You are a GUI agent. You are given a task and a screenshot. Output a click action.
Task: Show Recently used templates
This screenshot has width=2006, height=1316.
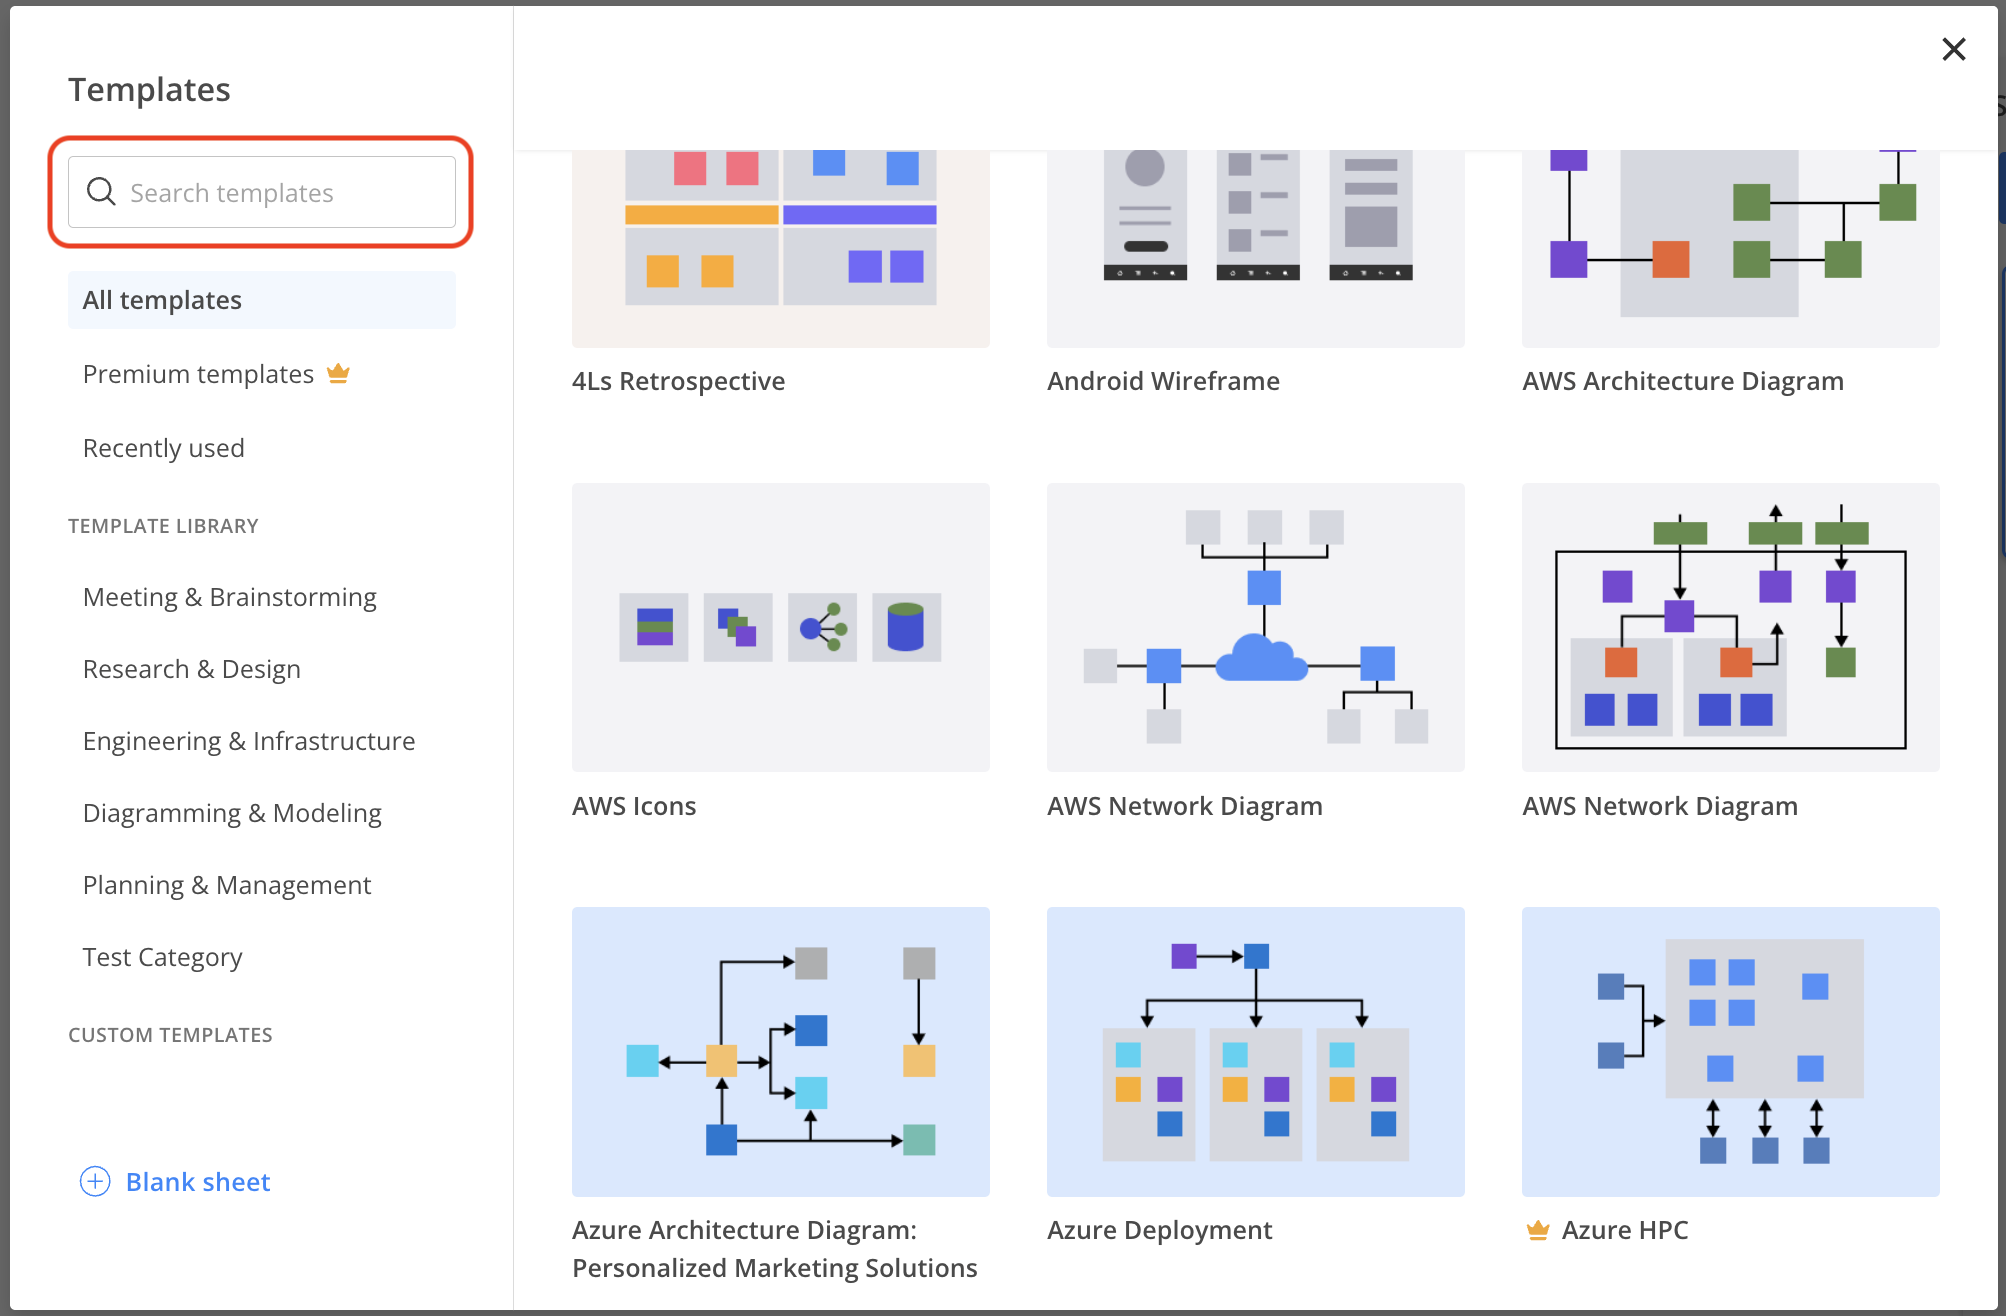(x=164, y=448)
